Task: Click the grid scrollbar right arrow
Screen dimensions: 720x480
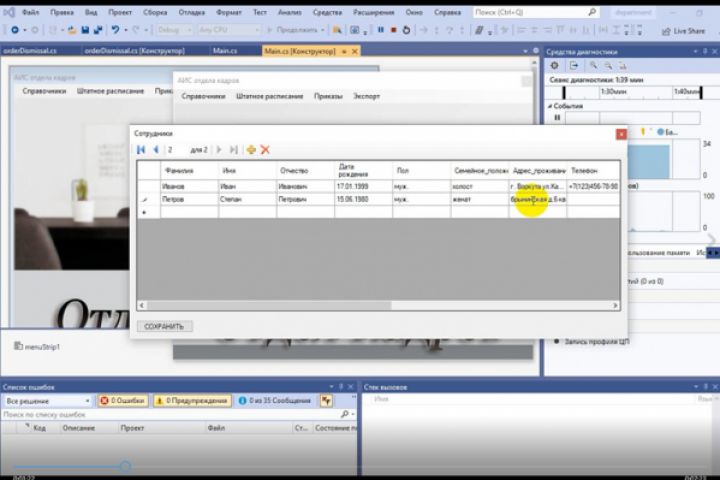Action: pyautogui.click(x=615, y=305)
